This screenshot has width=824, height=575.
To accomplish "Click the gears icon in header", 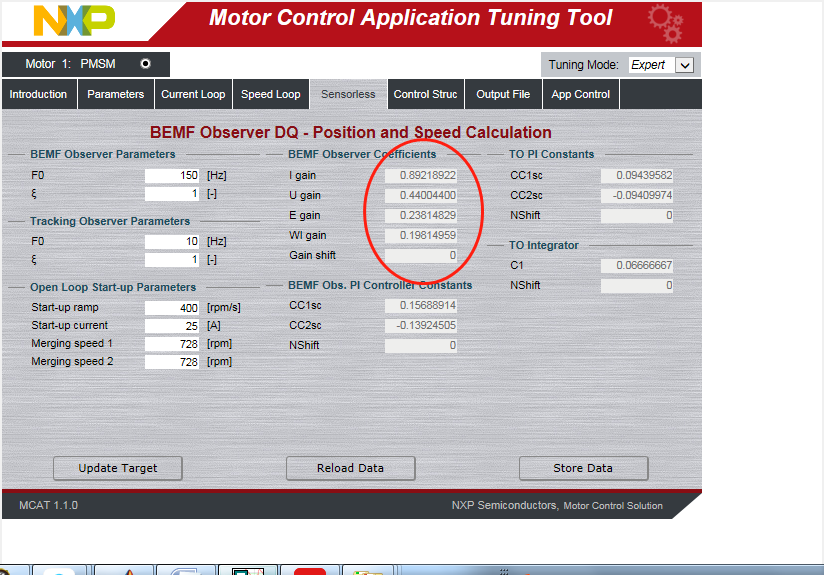I will click(665, 23).
